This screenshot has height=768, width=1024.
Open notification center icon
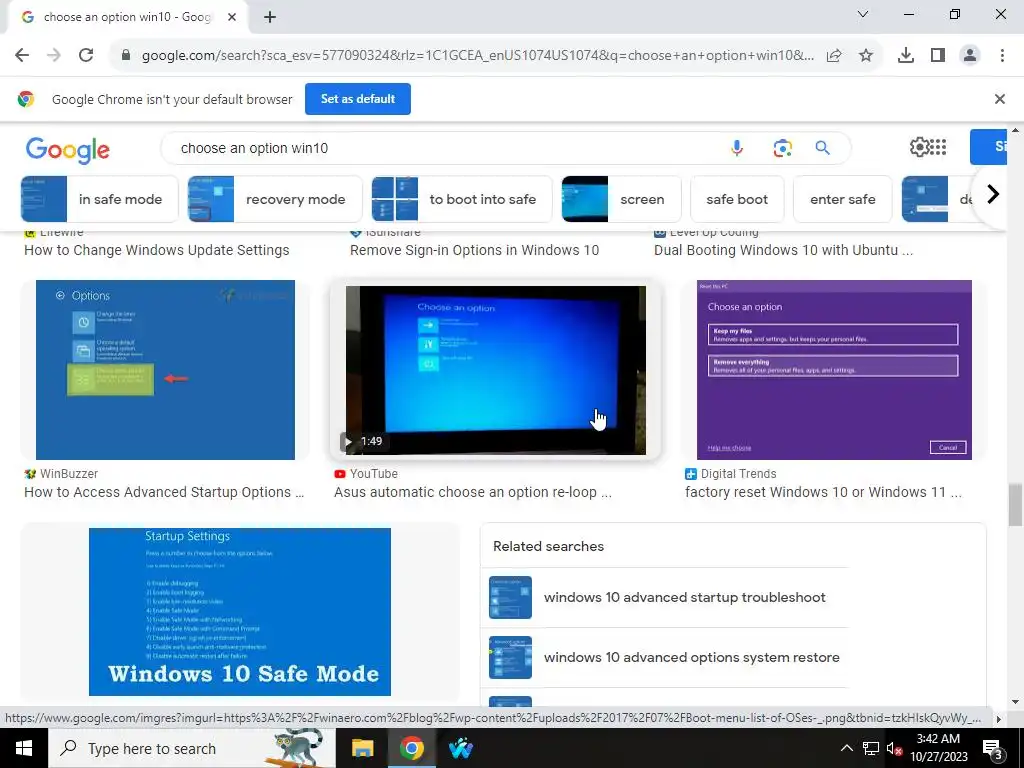tap(992, 748)
